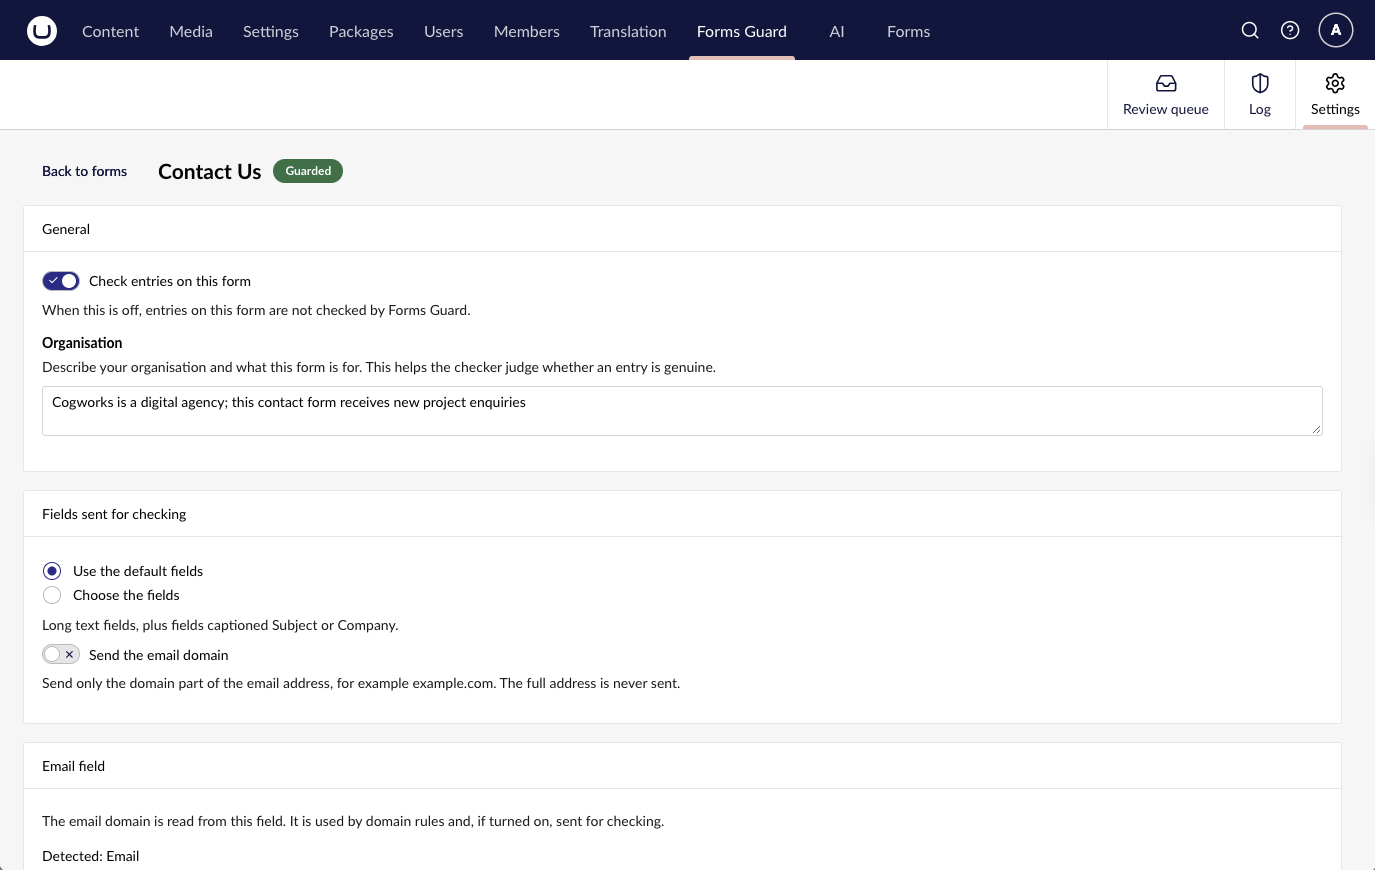
Task: Click Back to forms link
Action: 85,171
